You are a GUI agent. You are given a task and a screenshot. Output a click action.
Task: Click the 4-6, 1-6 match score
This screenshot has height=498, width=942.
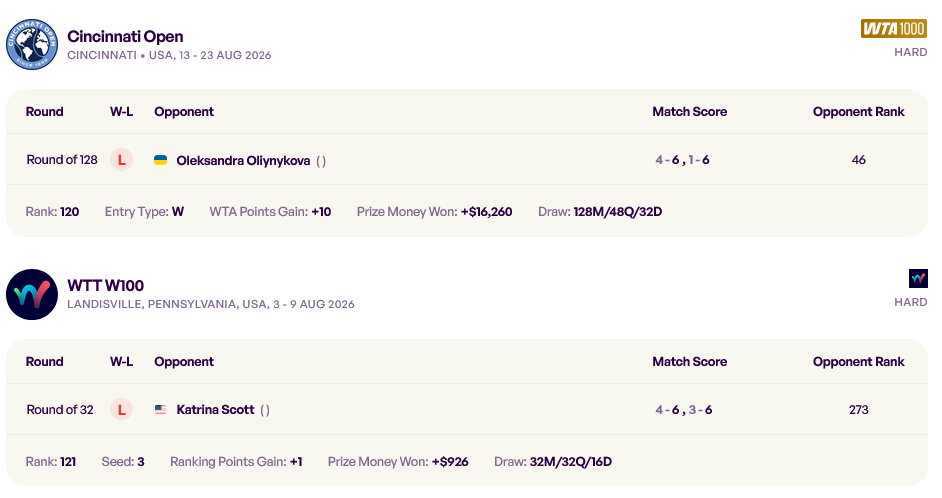[682, 160]
